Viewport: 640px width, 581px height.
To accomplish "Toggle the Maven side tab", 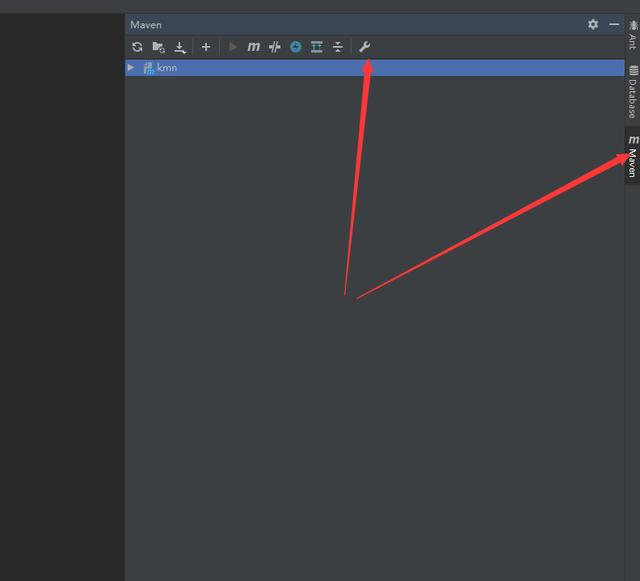I will 632,156.
